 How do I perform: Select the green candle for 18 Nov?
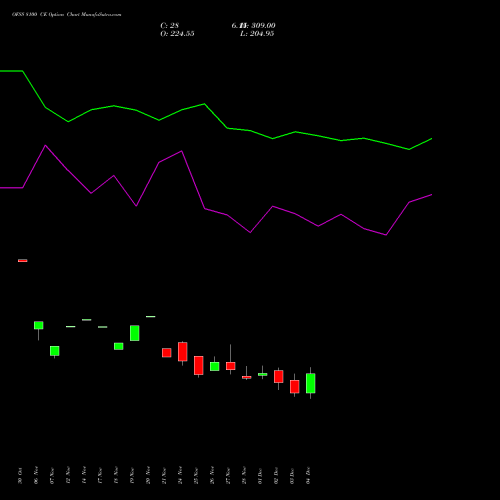119,346
